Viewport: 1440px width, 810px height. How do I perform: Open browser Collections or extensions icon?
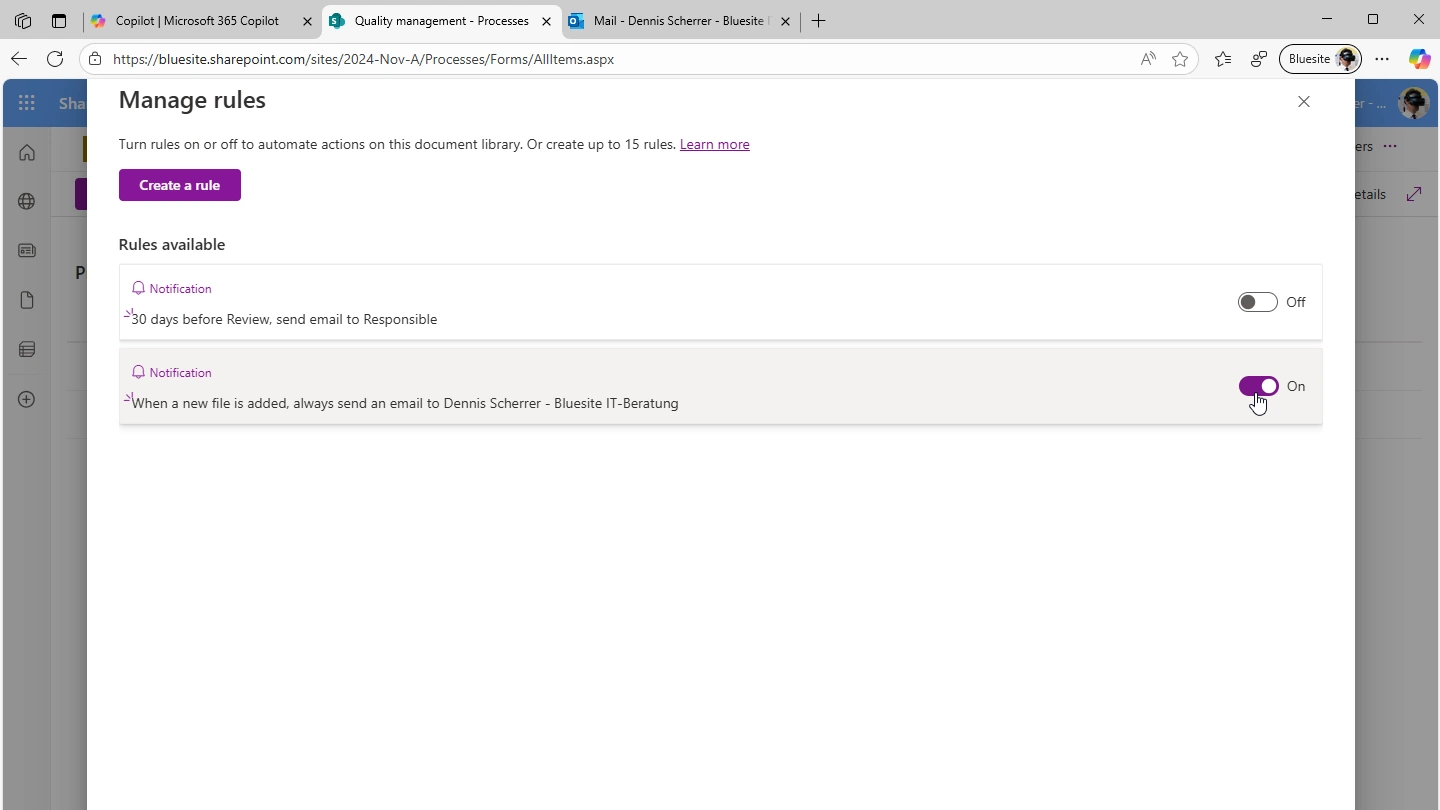click(1259, 59)
